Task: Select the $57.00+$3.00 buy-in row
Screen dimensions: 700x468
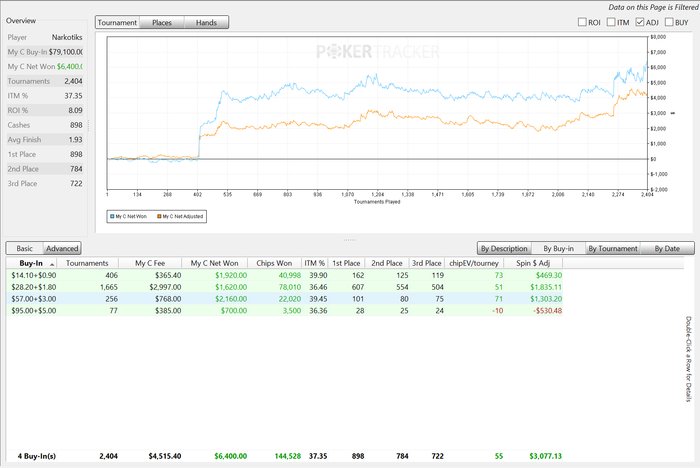Action: tap(35, 299)
